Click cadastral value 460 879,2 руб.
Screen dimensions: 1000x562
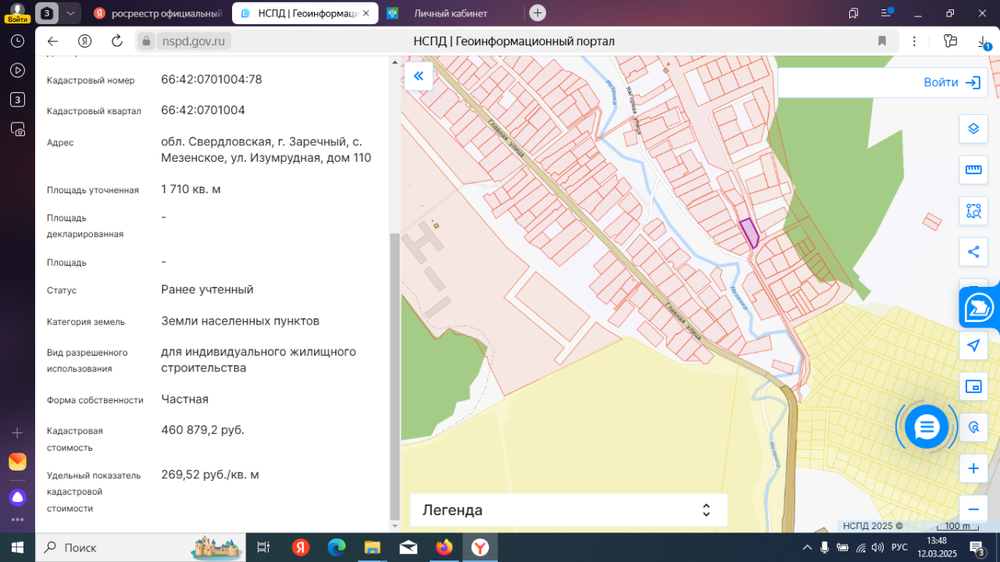click(203, 430)
